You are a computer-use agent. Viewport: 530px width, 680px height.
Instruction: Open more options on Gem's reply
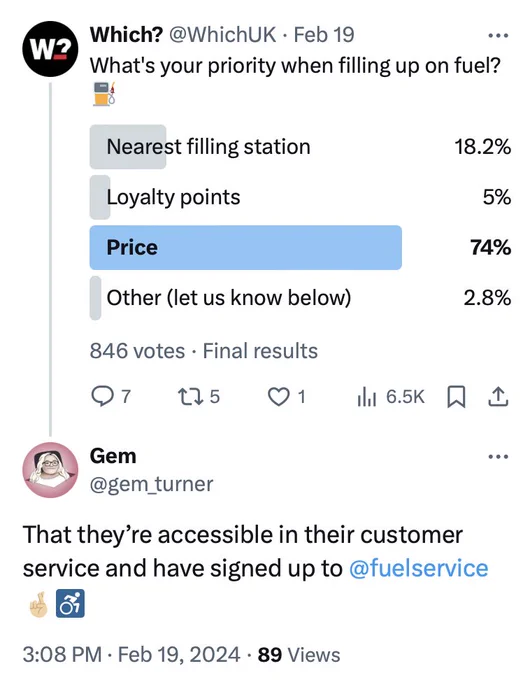click(x=498, y=456)
